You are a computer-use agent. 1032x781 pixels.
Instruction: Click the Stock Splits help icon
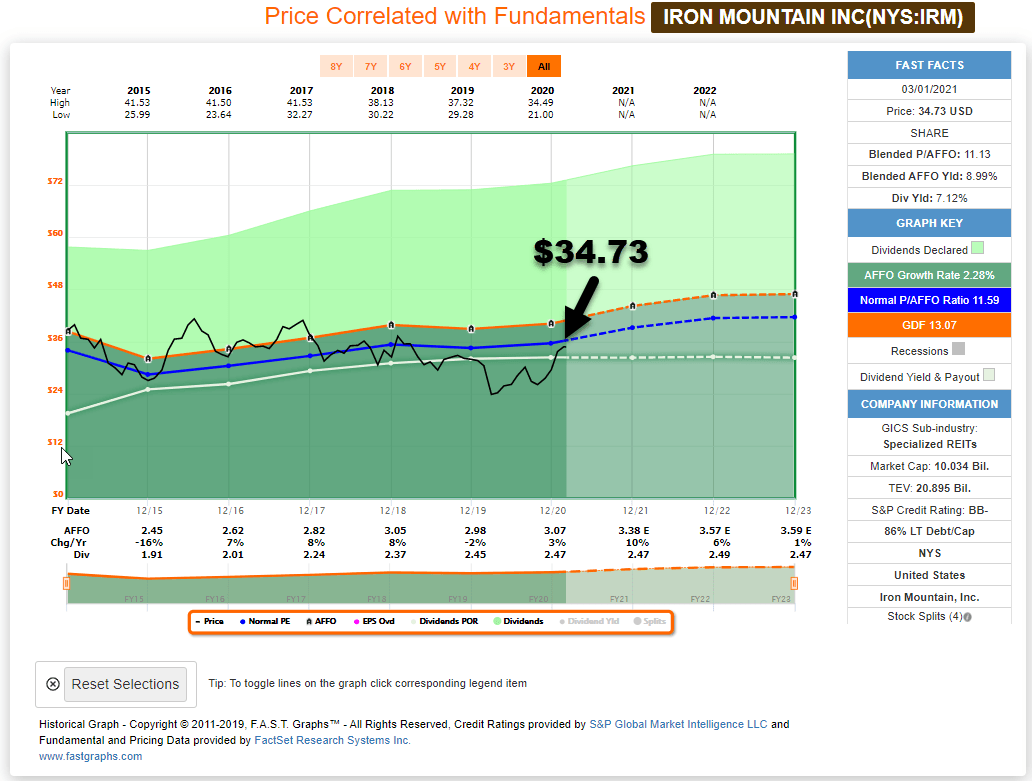[x=968, y=617]
